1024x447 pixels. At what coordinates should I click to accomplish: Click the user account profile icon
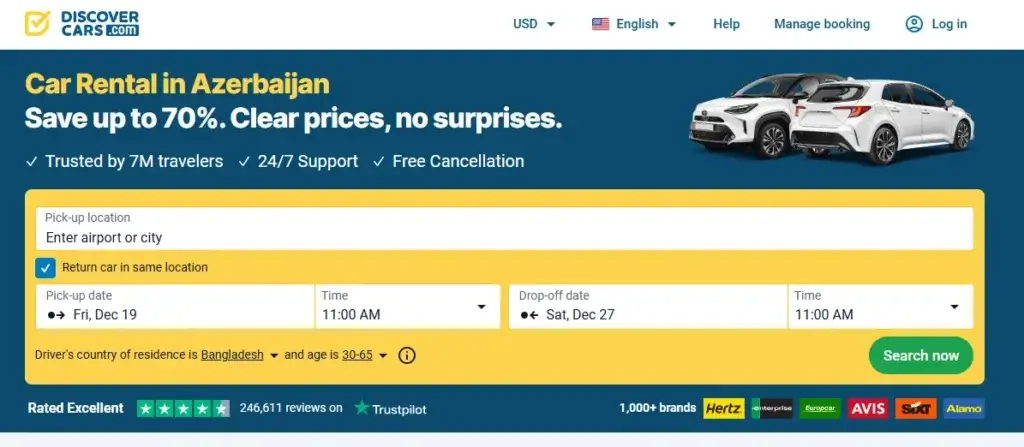click(914, 24)
